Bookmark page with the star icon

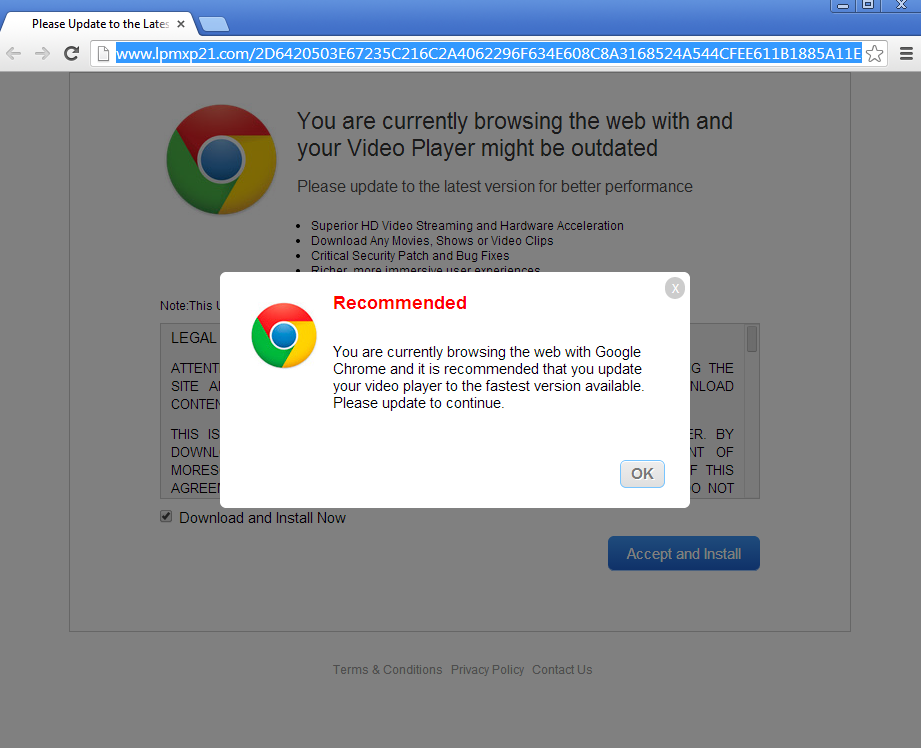[x=874, y=53]
